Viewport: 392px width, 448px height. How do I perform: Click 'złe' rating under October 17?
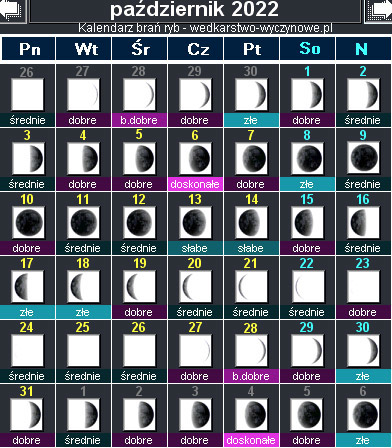click(x=27, y=312)
